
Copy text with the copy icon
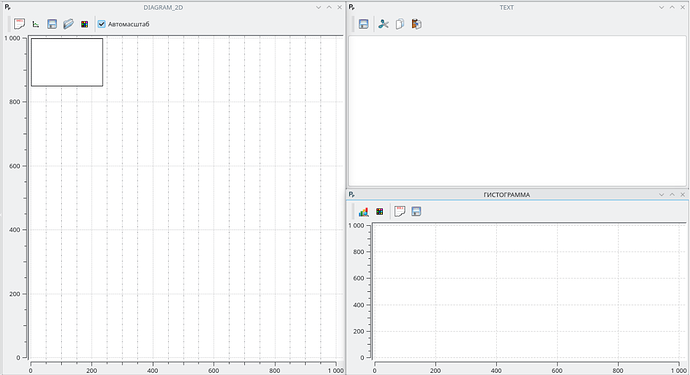coord(400,24)
